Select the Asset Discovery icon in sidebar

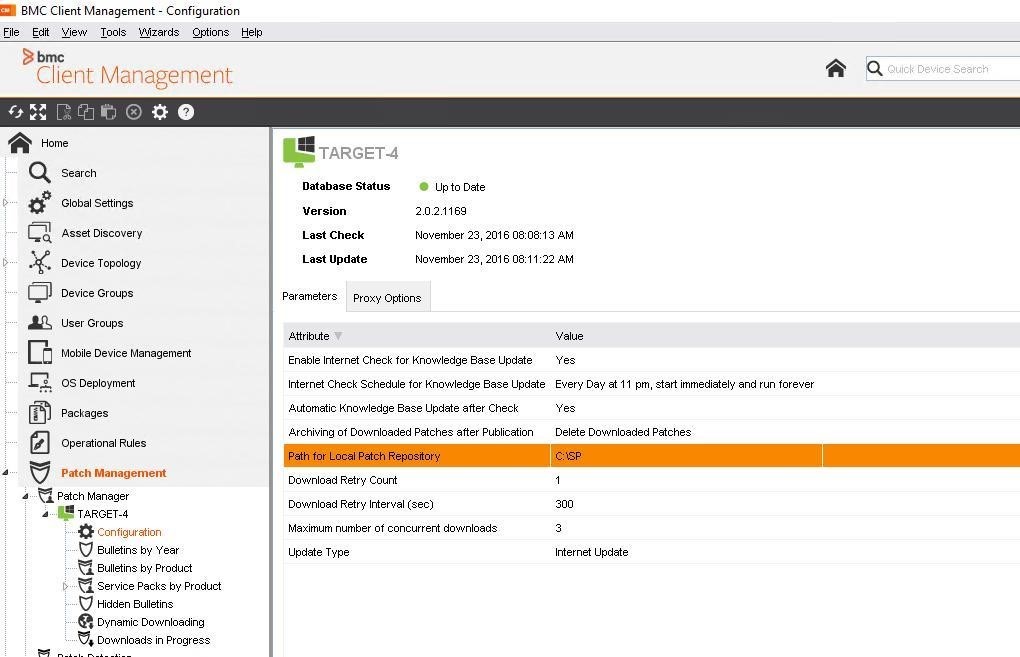pos(40,233)
